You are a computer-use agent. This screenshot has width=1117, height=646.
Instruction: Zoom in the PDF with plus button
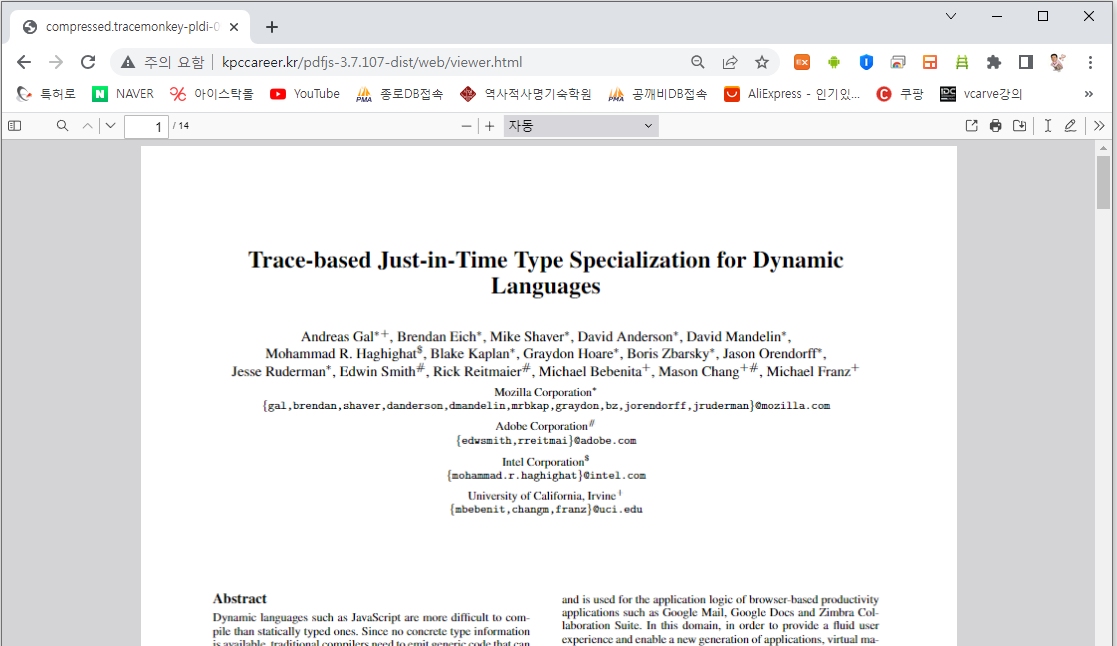pyautogui.click(x=489, y=126)
